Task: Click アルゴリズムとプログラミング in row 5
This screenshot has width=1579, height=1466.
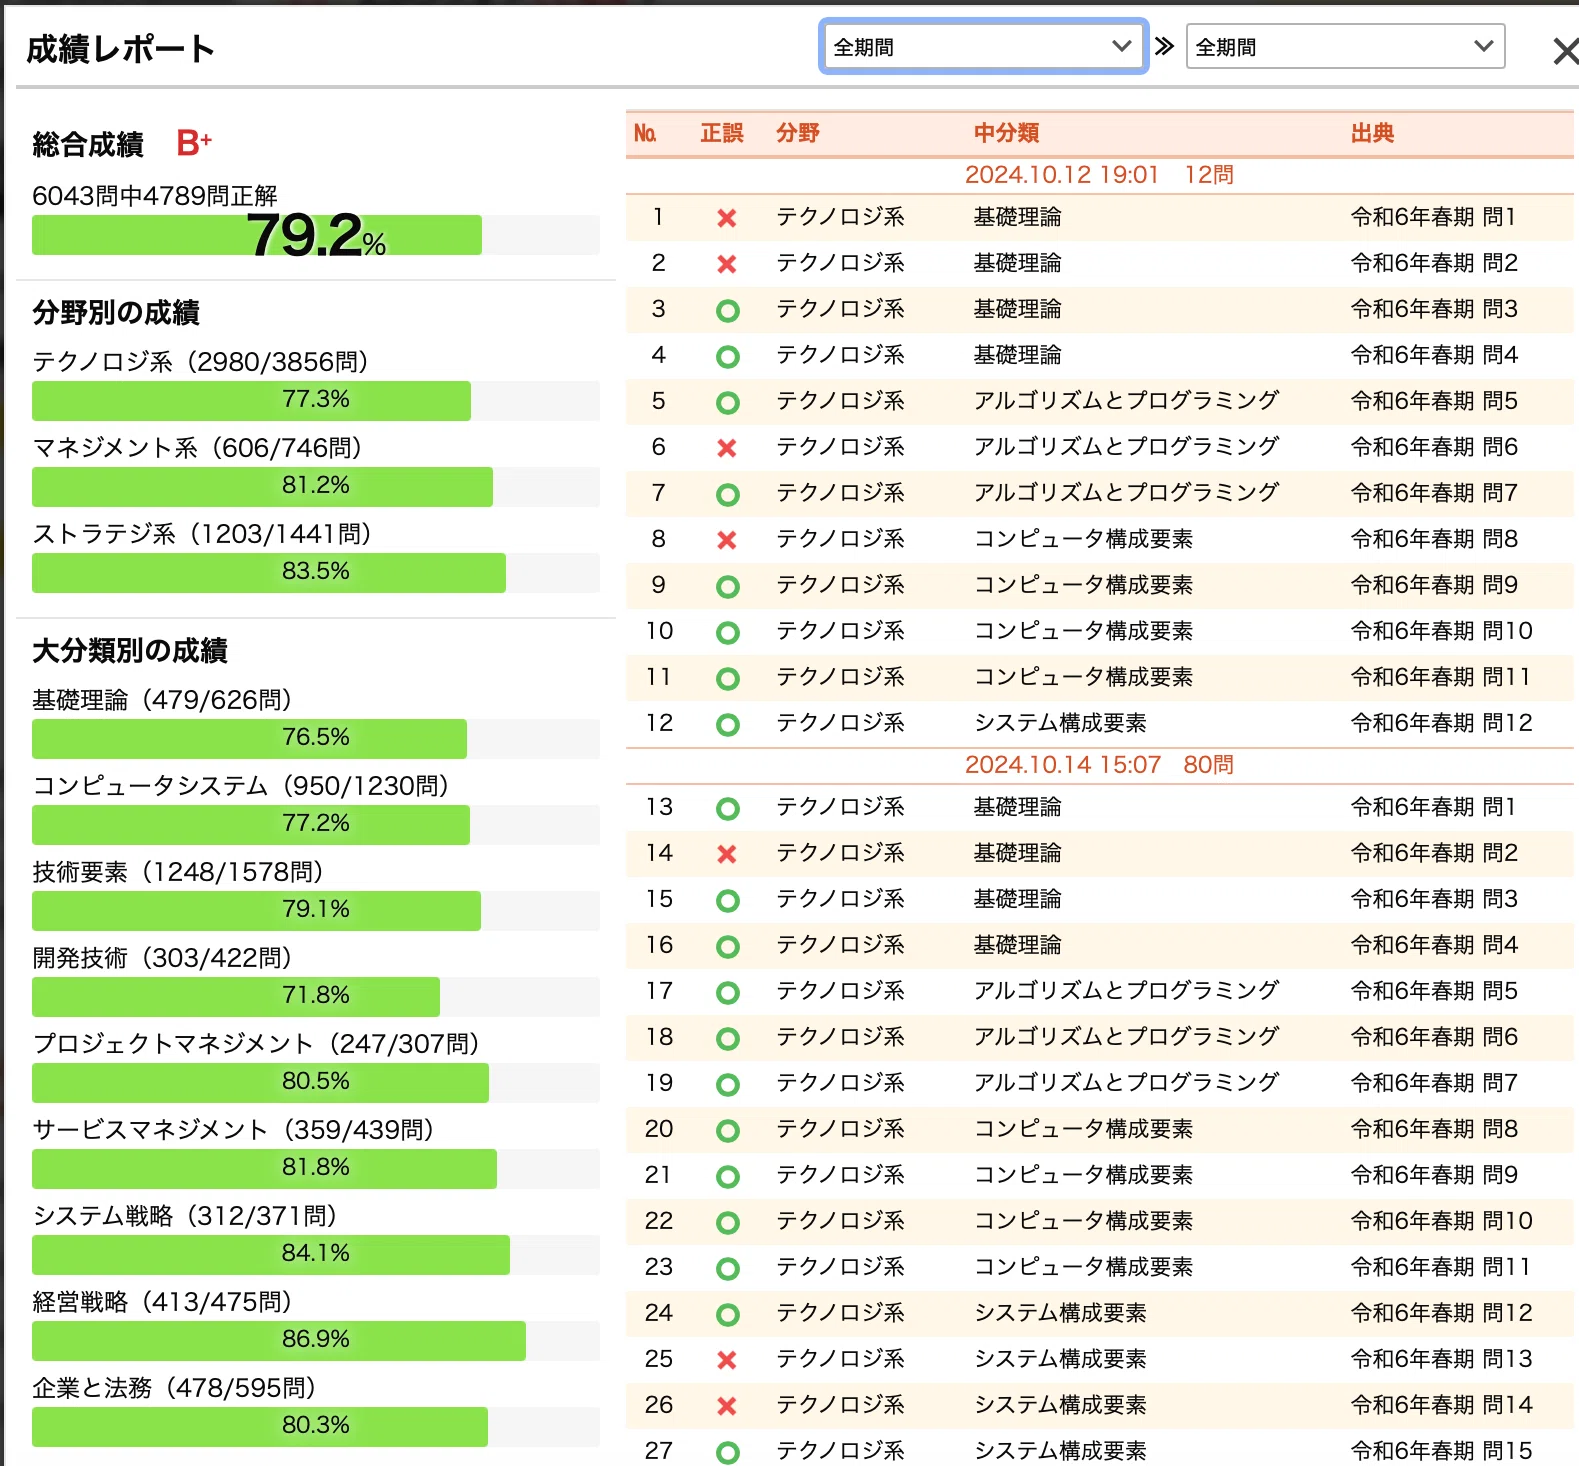Action: pos(1126,401)
